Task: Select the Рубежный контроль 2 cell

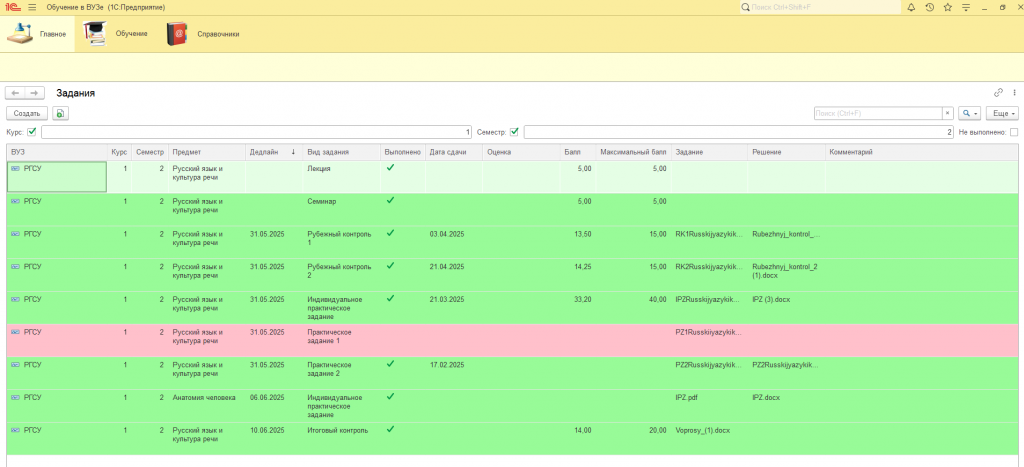Action: click(x=342, y=275)
